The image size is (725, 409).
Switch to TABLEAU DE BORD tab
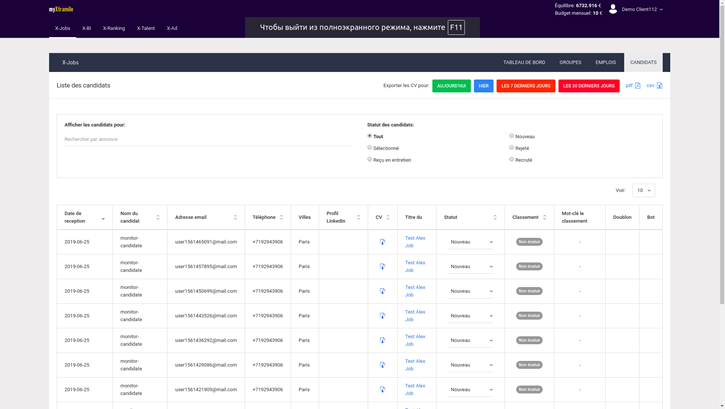pyautogui.click(x=524, y=62)
